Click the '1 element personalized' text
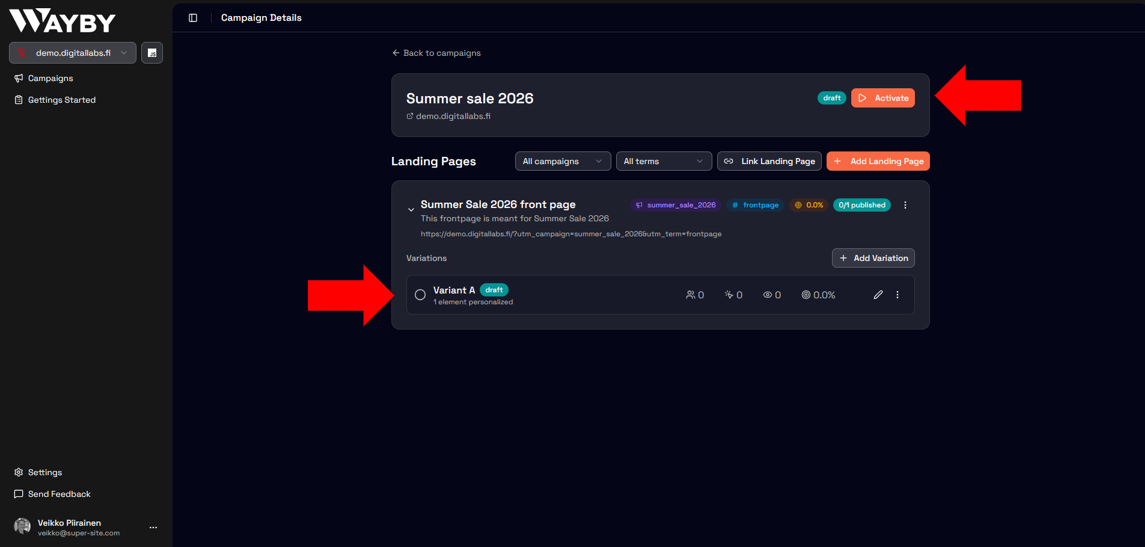Screen dimensions: 1145x547 pos(473,302)
